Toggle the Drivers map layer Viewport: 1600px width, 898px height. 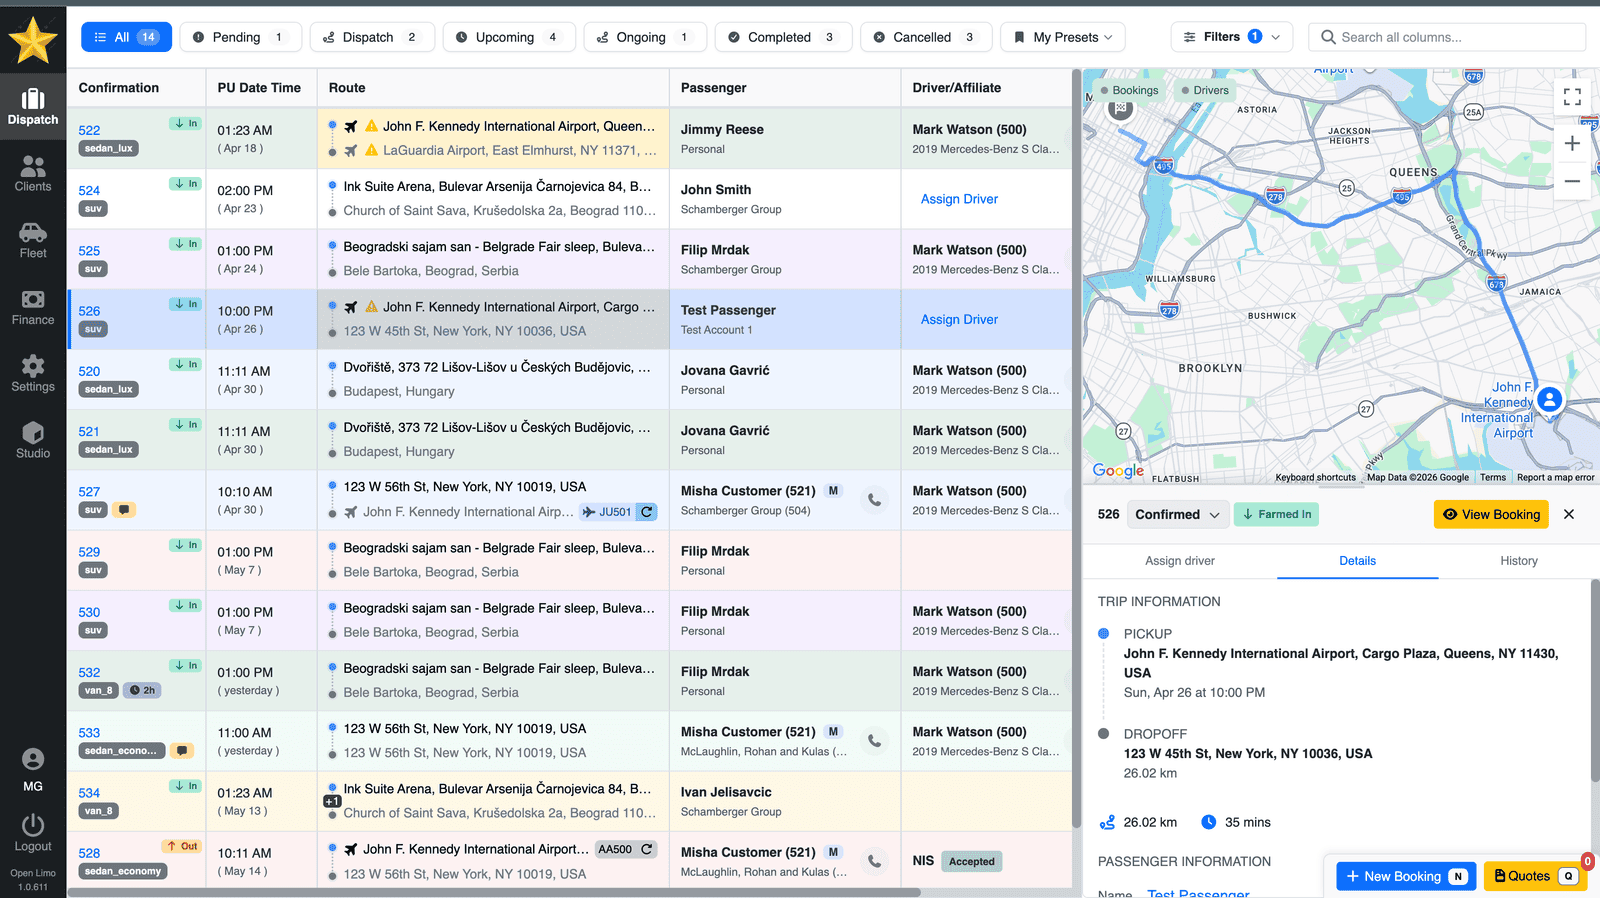1204,90
